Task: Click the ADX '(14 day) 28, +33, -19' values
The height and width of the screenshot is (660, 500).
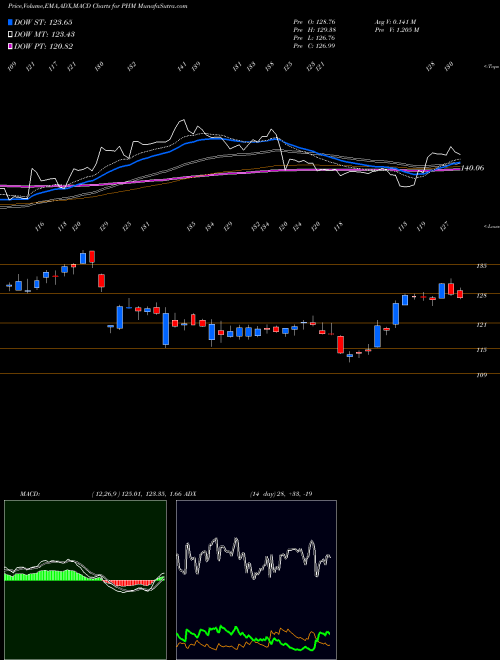Action: pyautogui.click(x=280, y=494)
